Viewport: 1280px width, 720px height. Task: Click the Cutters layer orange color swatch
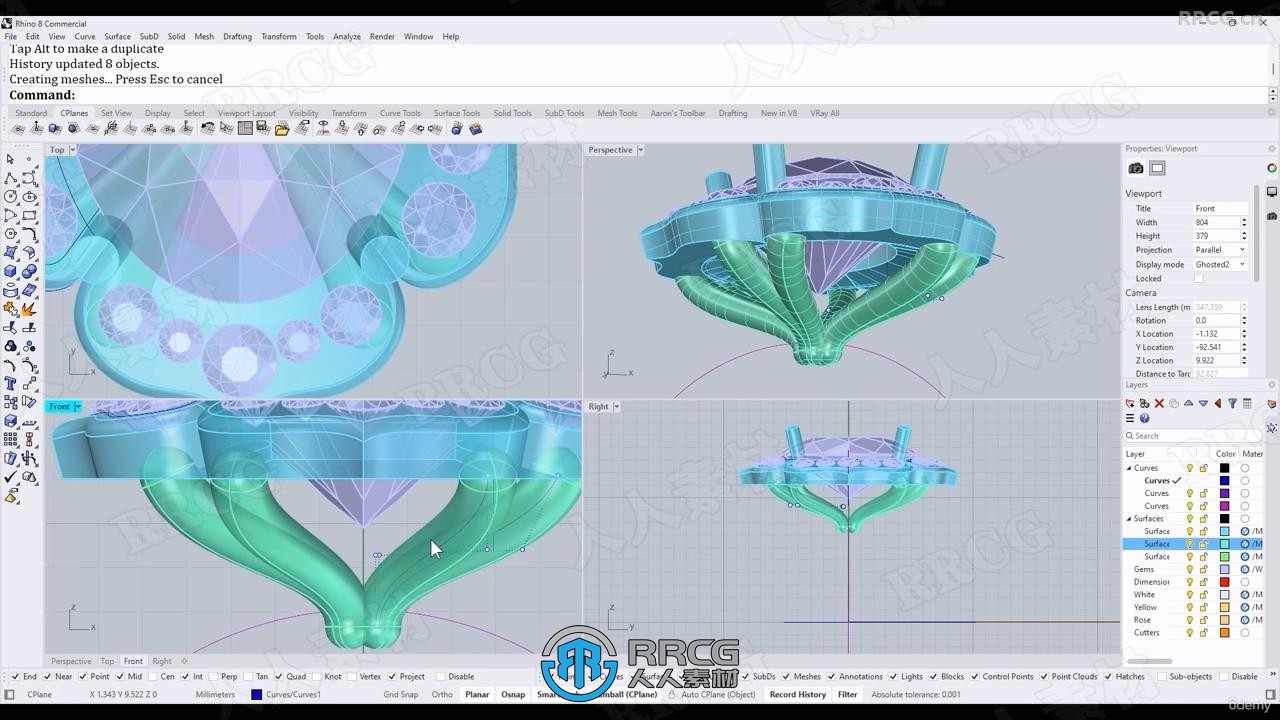pos(1224,632)
